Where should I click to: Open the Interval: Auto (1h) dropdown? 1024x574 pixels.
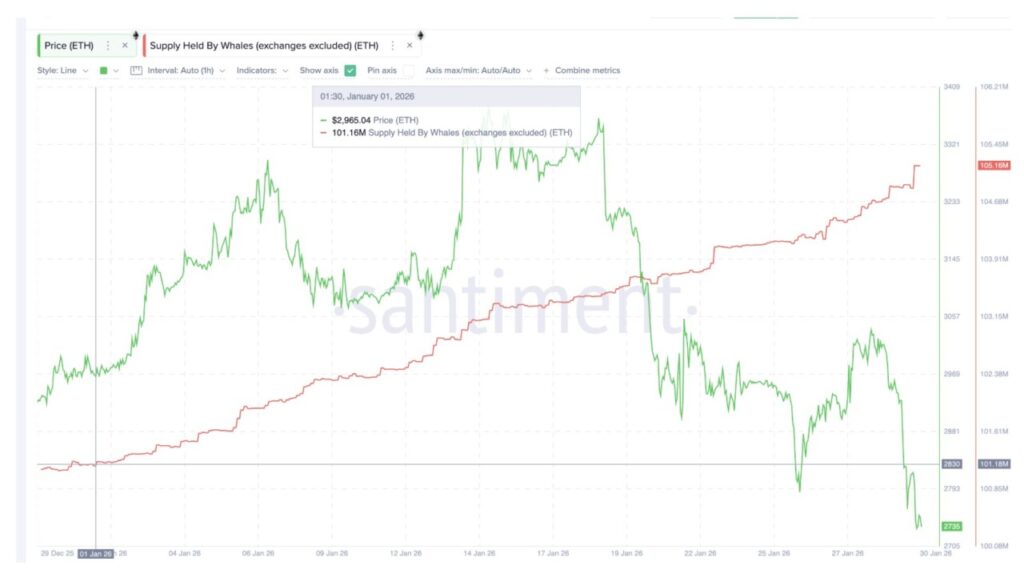[186, 71]
